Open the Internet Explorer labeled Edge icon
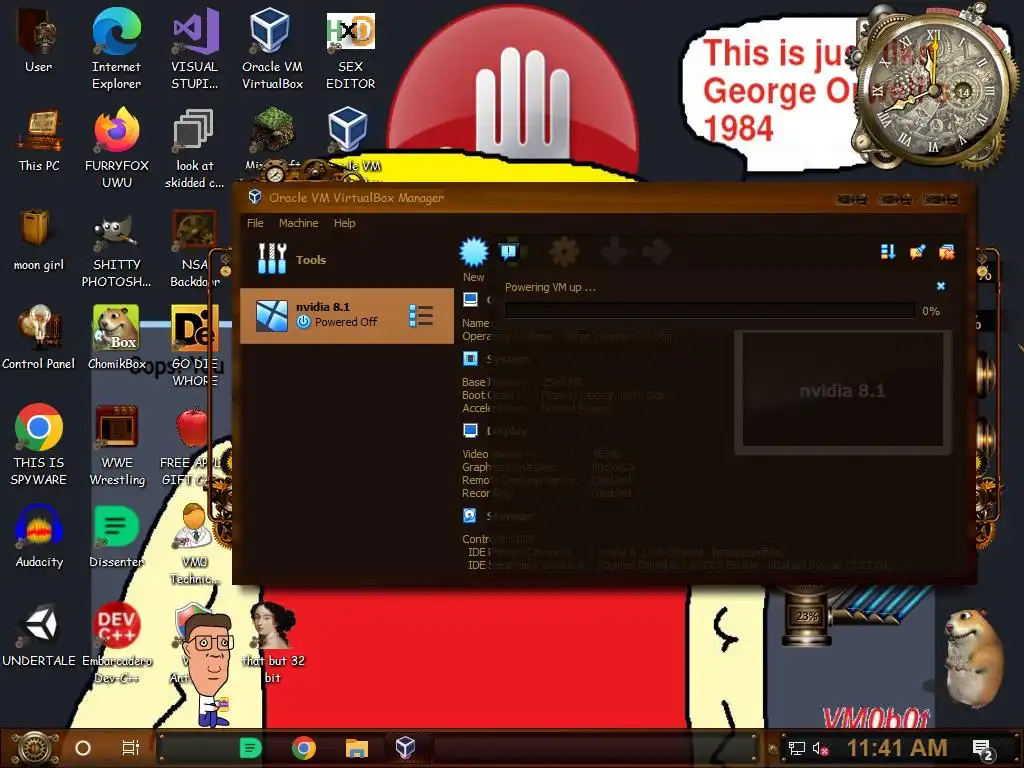Screen dimensions: 1024x768 [116, 48]
